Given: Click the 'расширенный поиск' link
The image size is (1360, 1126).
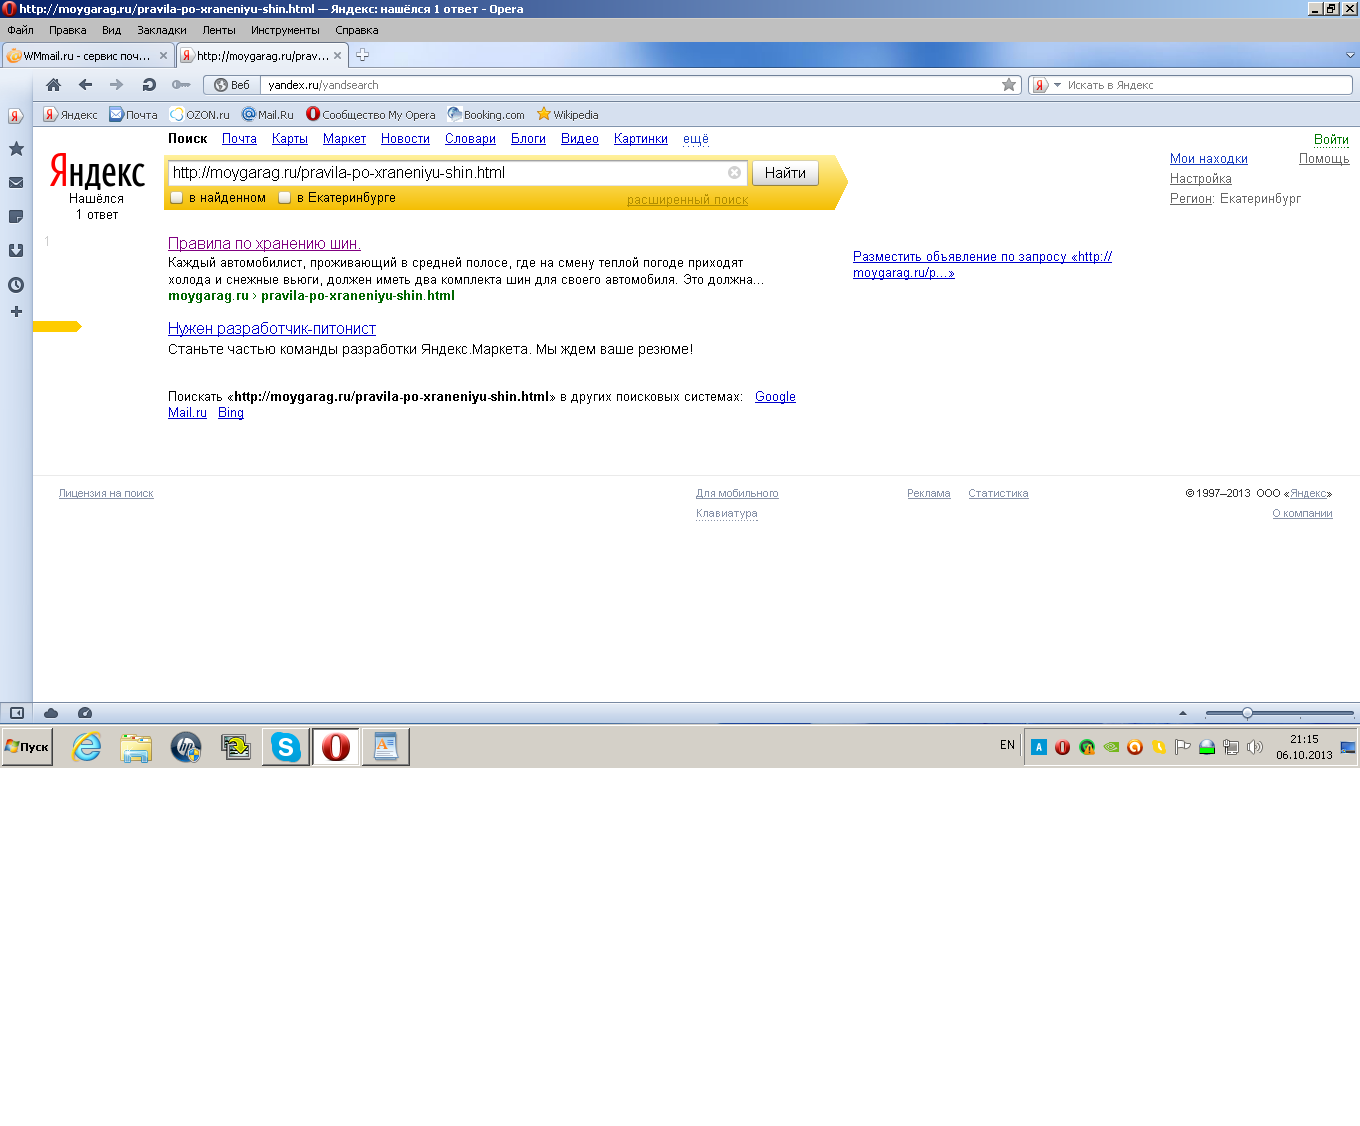Looking at the screenshot, I should click(687, 200).
